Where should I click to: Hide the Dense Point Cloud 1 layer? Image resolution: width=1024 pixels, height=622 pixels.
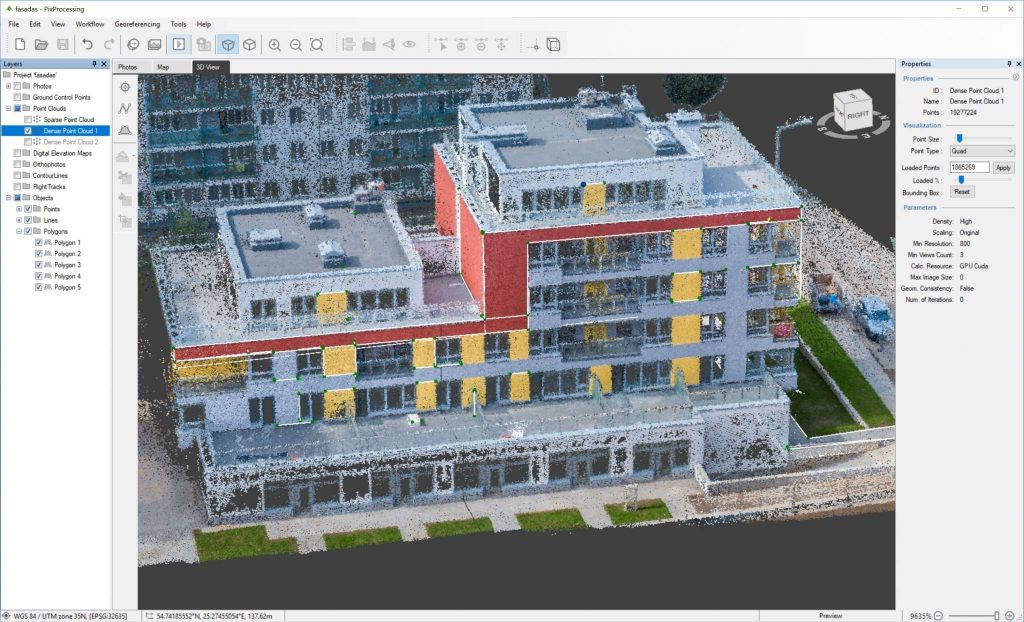[28, 131]
